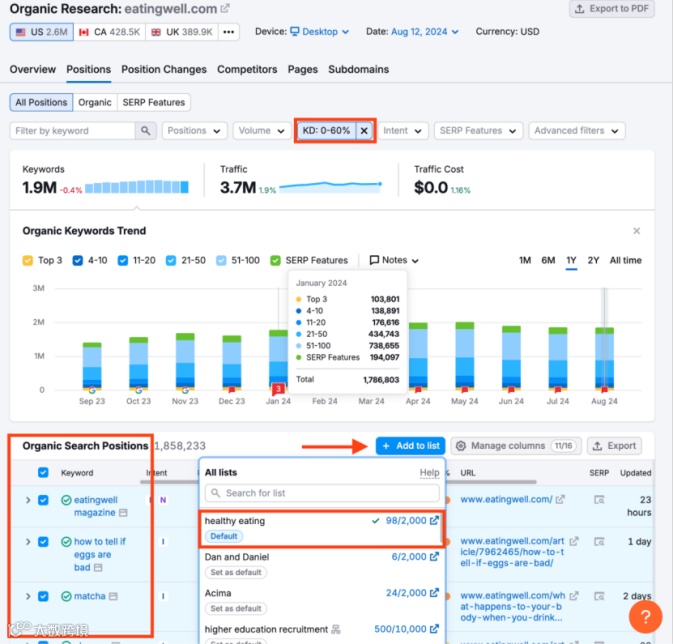Screen dimensions: 673x644
Task: Click keyword details icon beside eatingwell magazine
Action: (123, 513)
